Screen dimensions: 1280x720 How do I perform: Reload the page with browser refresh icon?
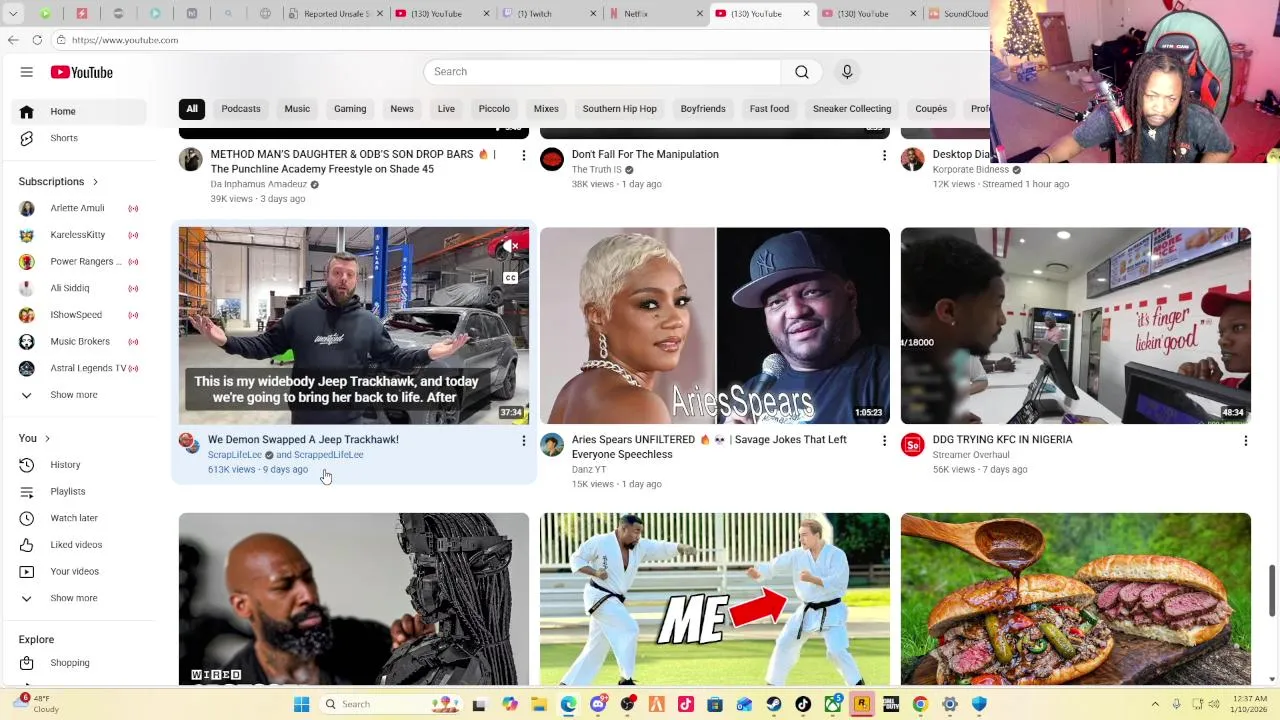(x=37, y=40)
